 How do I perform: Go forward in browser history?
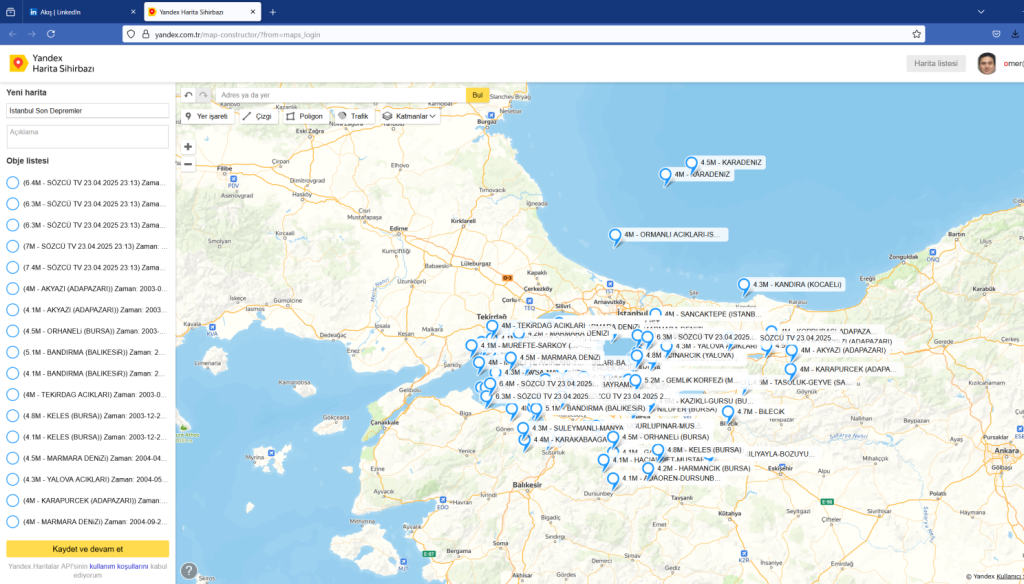(32, 34)
